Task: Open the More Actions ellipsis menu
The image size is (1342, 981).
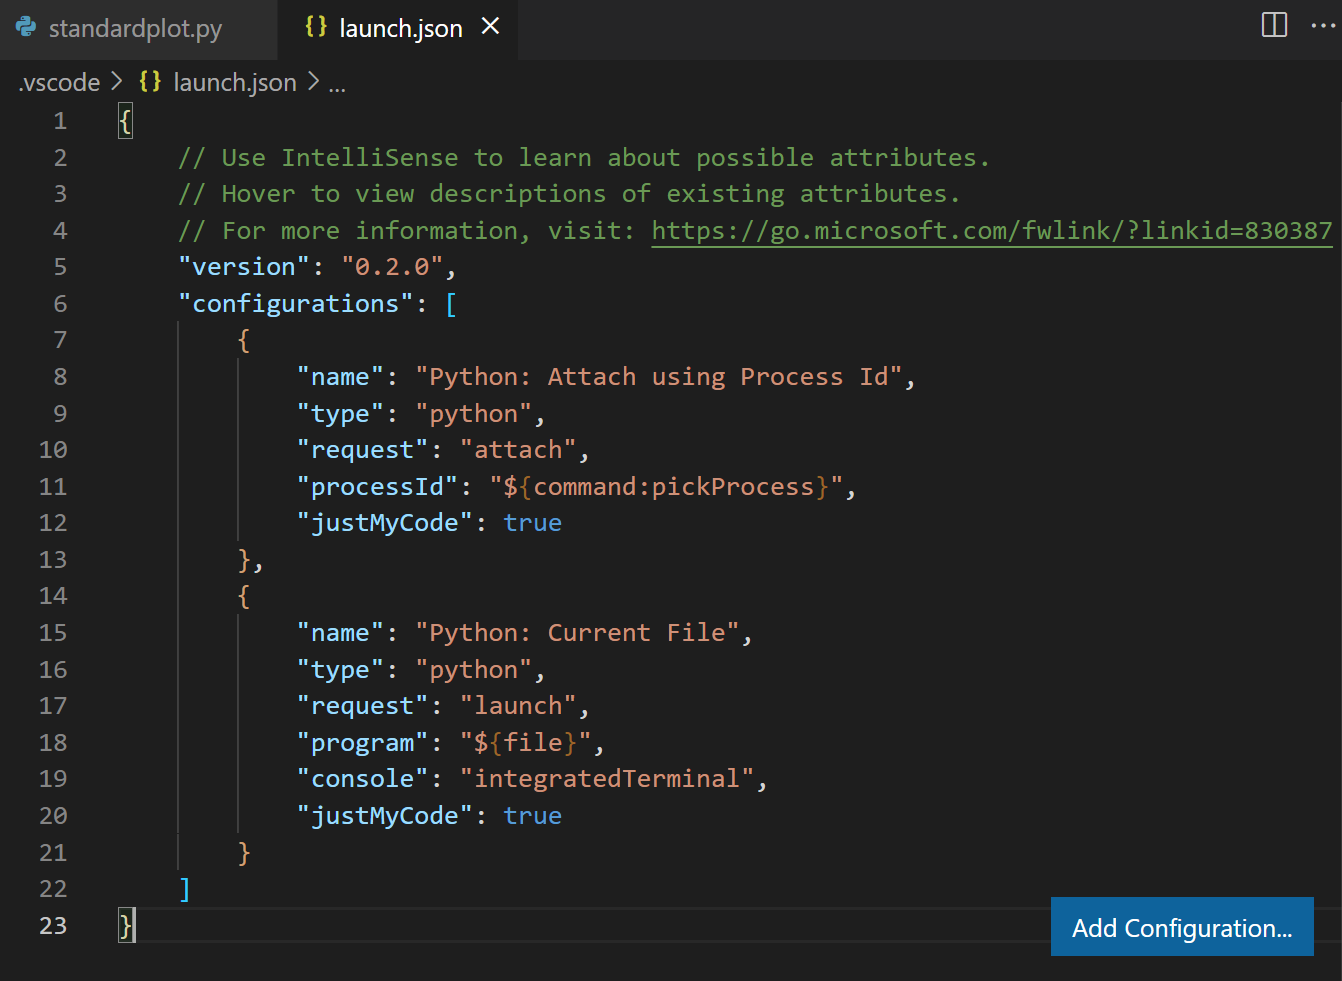Action: (1323, 26)
